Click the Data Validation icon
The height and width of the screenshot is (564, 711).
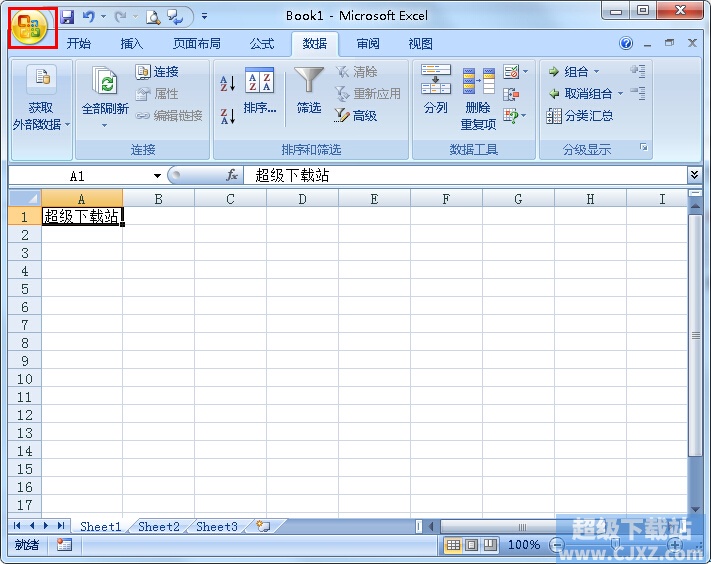[511, 72]
